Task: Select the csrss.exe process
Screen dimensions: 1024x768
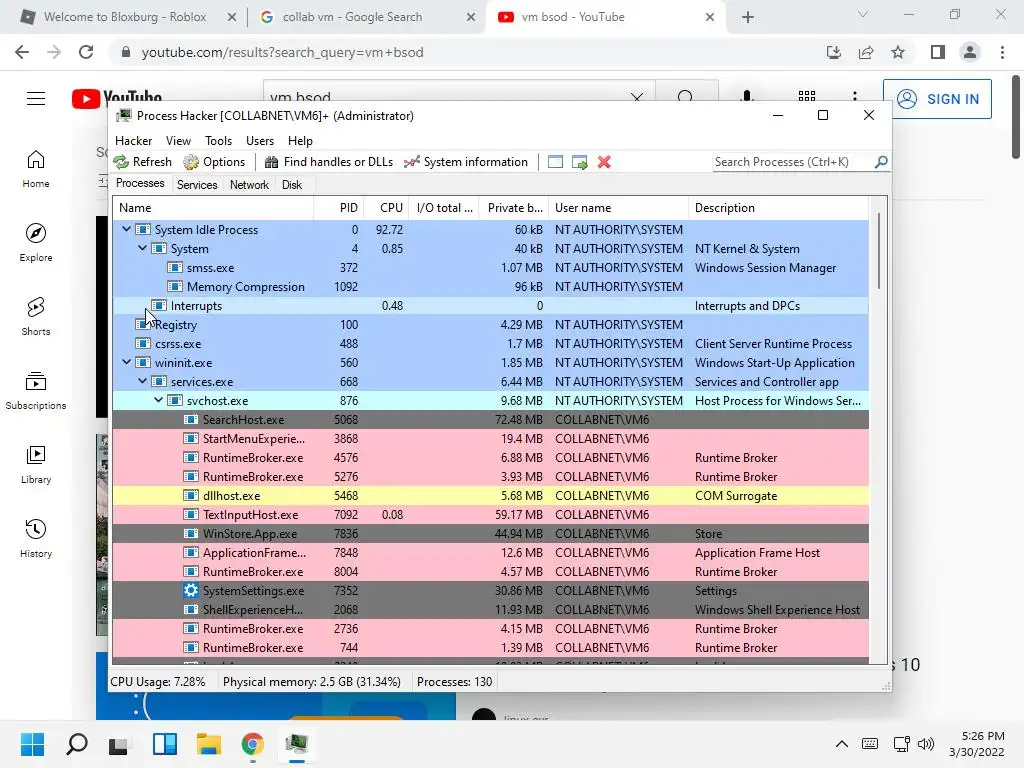Action: [490, 344]
